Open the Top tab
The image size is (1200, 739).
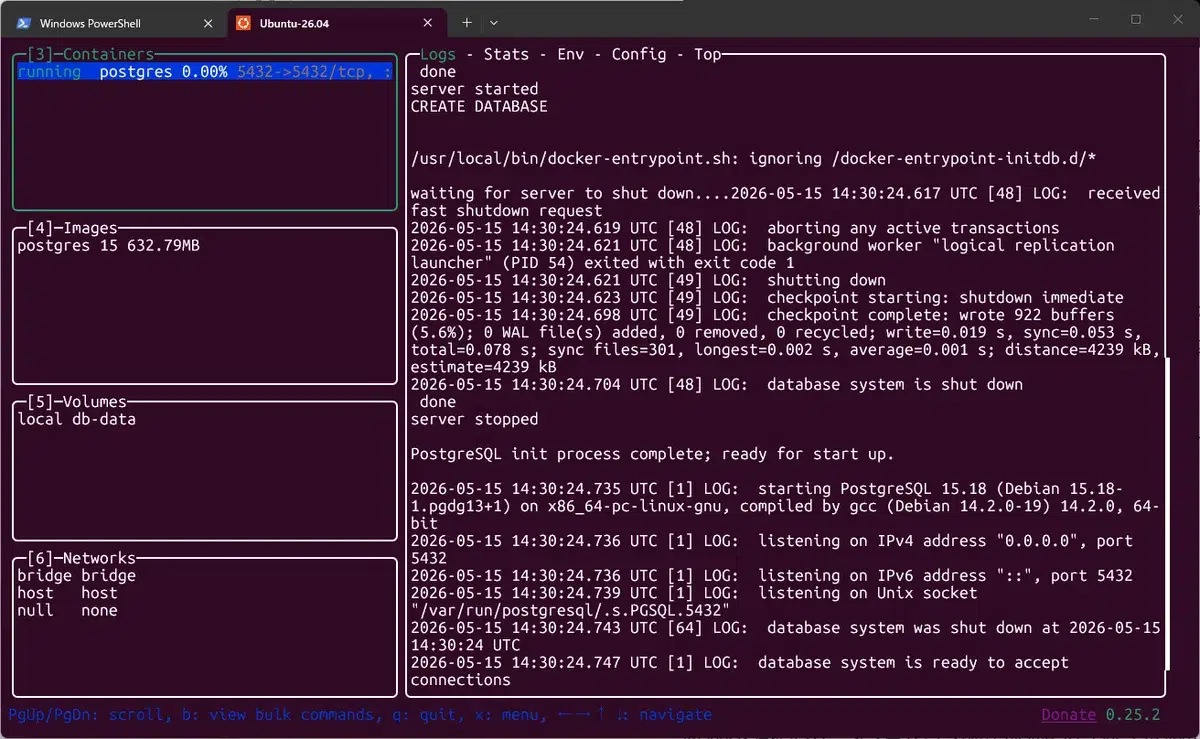707,54
